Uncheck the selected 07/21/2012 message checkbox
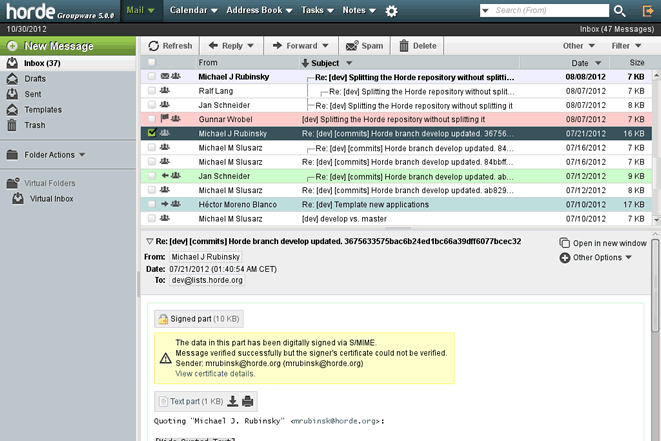The width and height of the screenshot is (661, 441). coord(152,133)
